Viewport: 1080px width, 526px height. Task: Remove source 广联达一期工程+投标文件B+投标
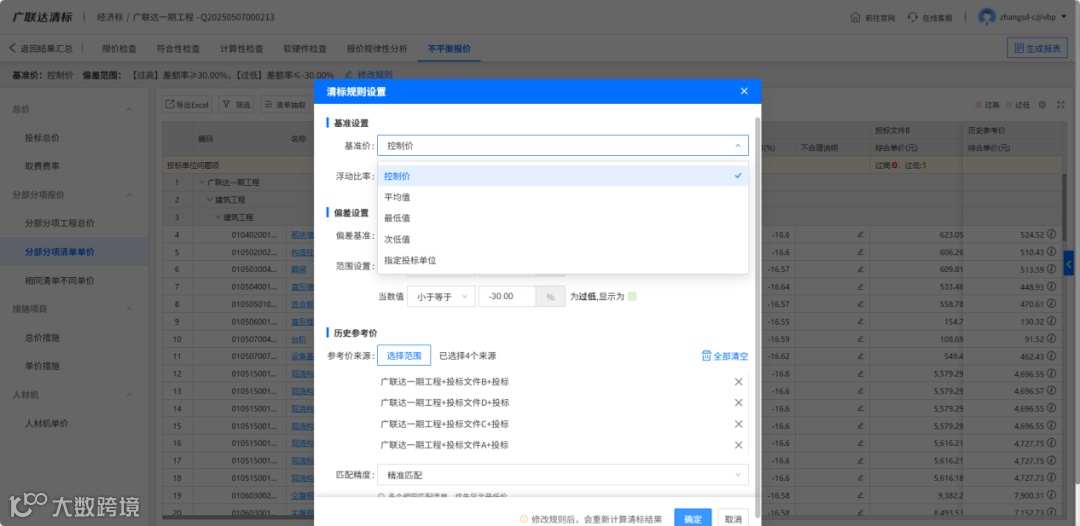(x=738, y=382)
